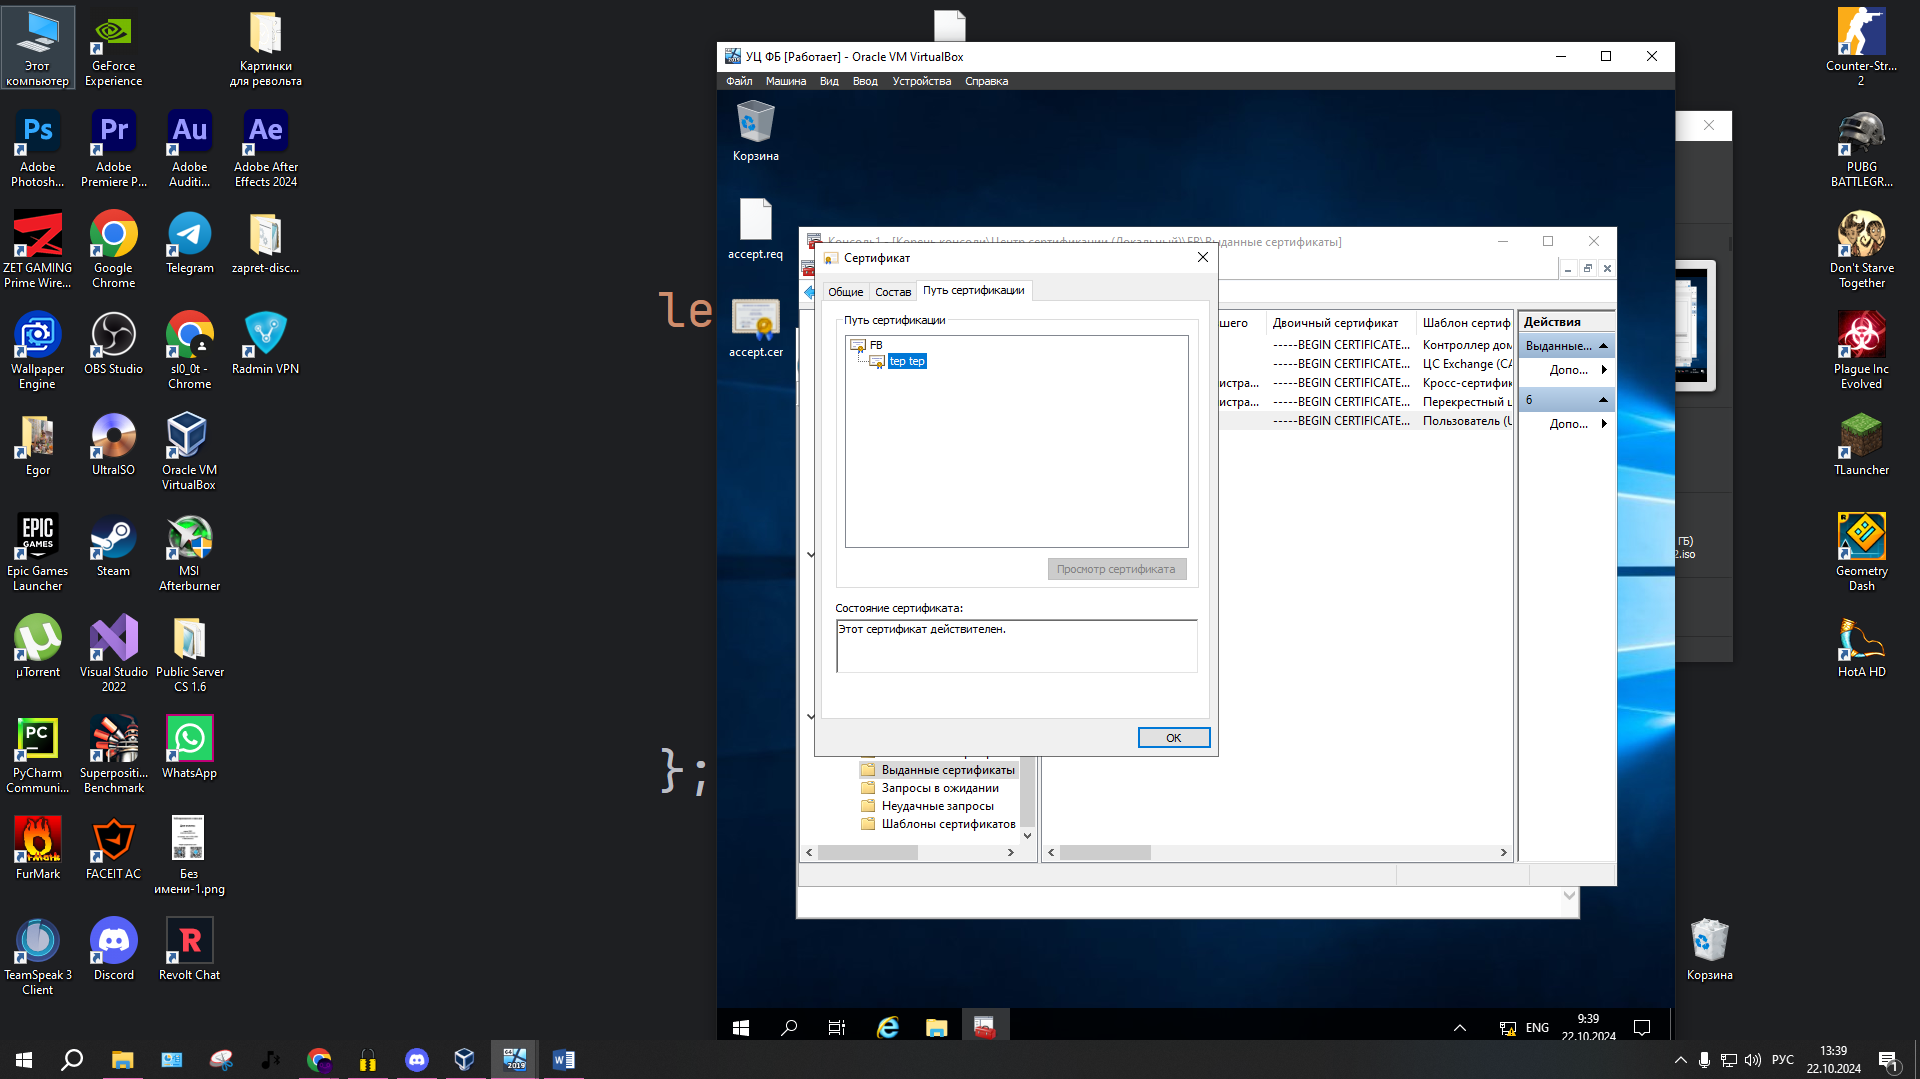Show hidden icons in host system tray
The height and width of the screenshot is (1079, 1920).
pos(1680,1060)
